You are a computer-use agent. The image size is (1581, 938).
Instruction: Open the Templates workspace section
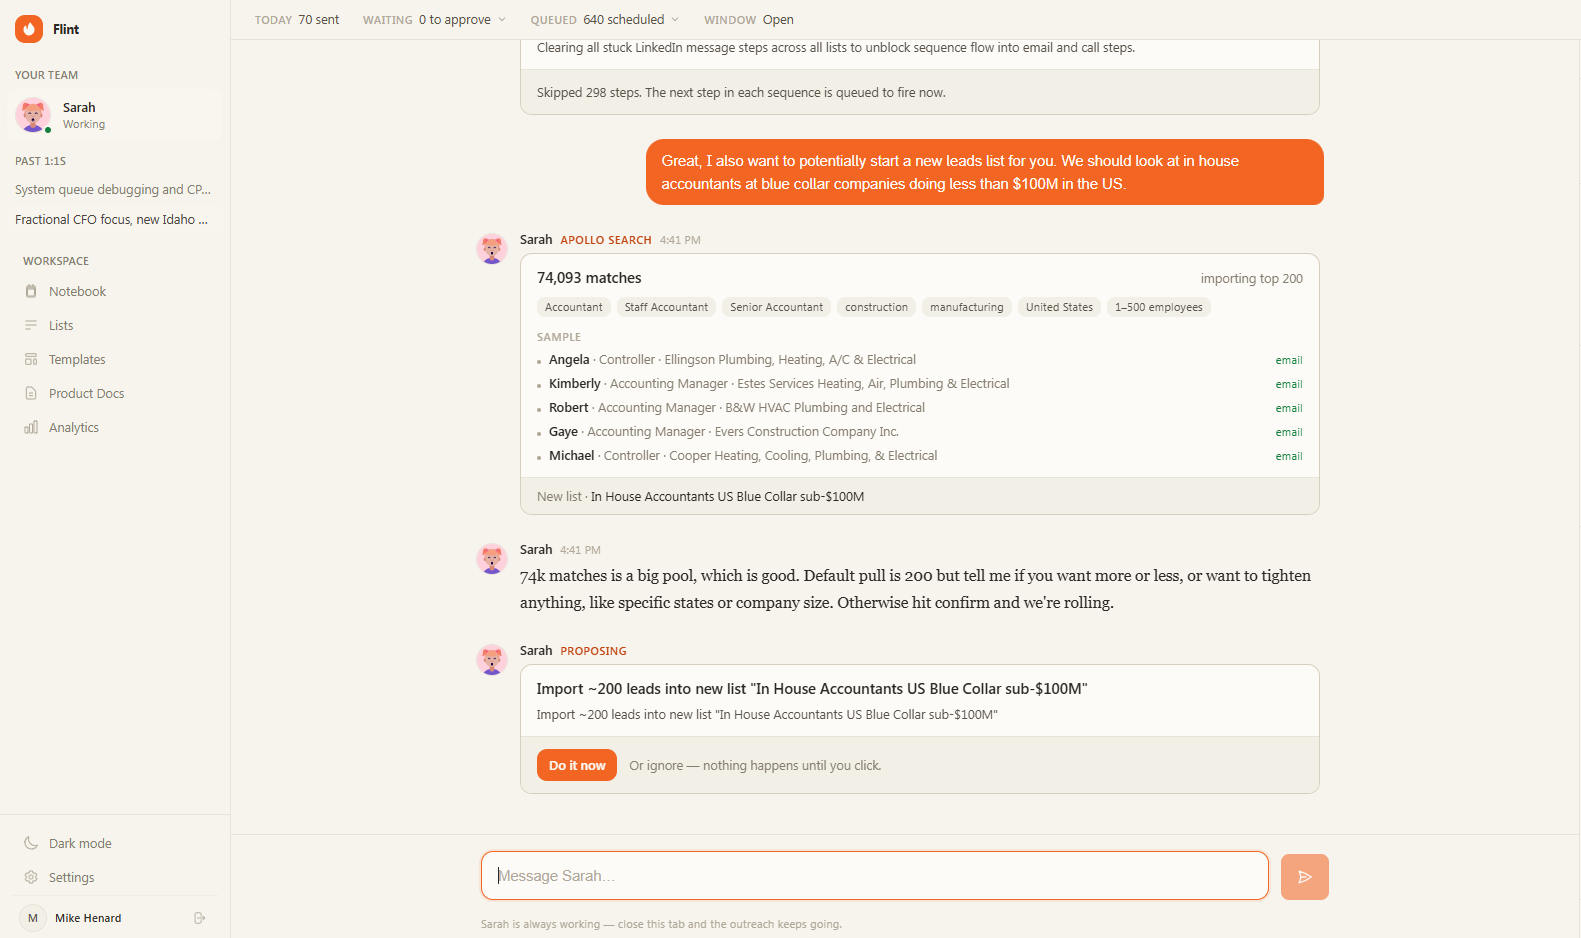pyautogui.click(x=115, y=359)
